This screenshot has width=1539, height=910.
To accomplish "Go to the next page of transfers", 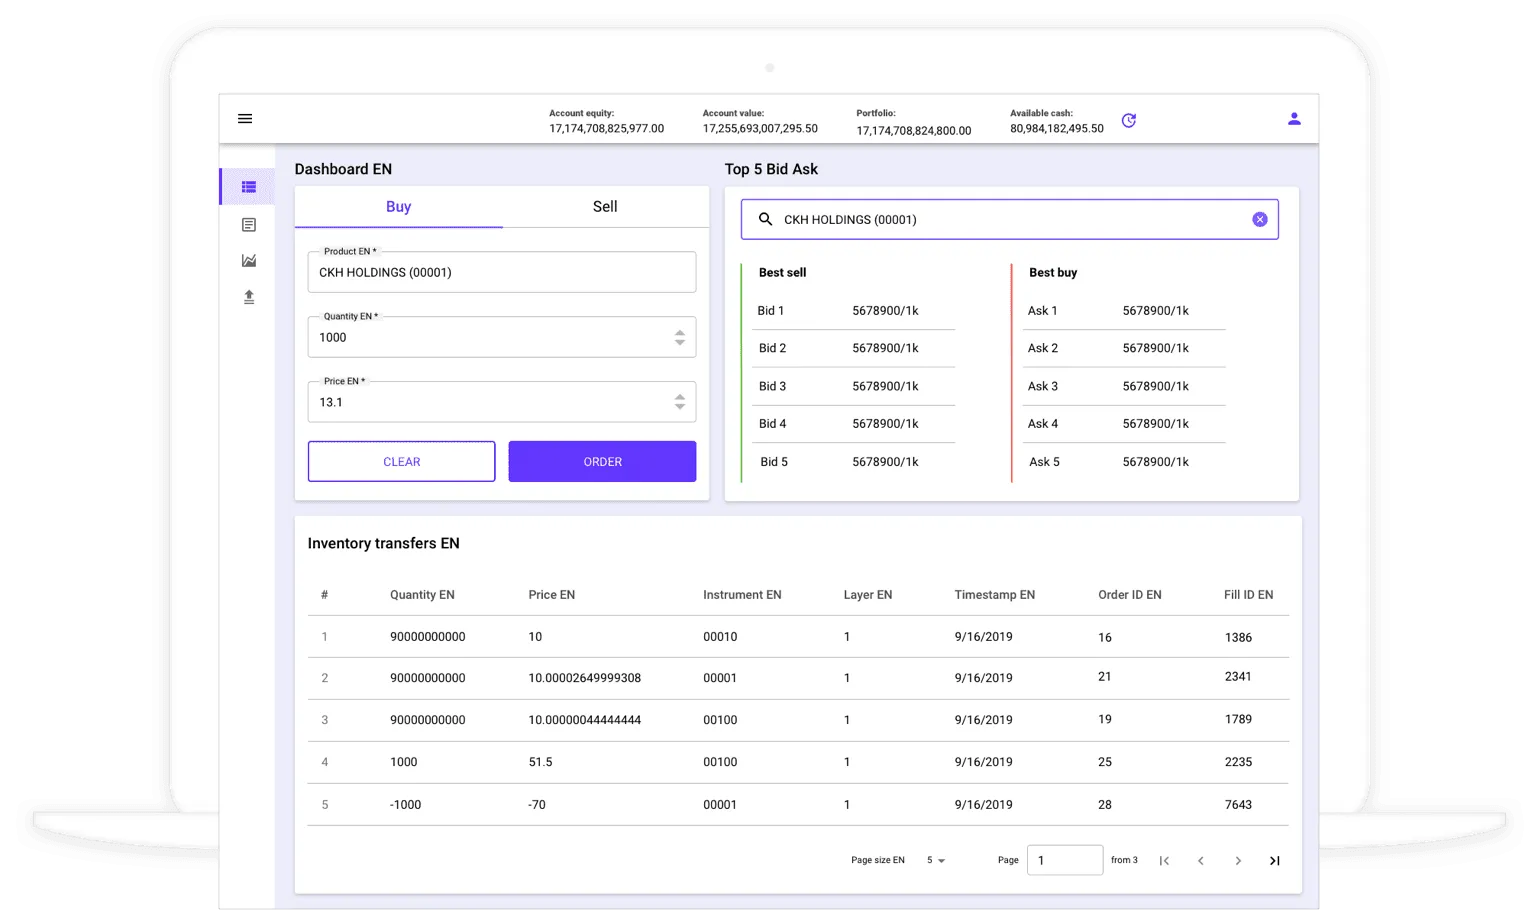I will pos(1238,861).
